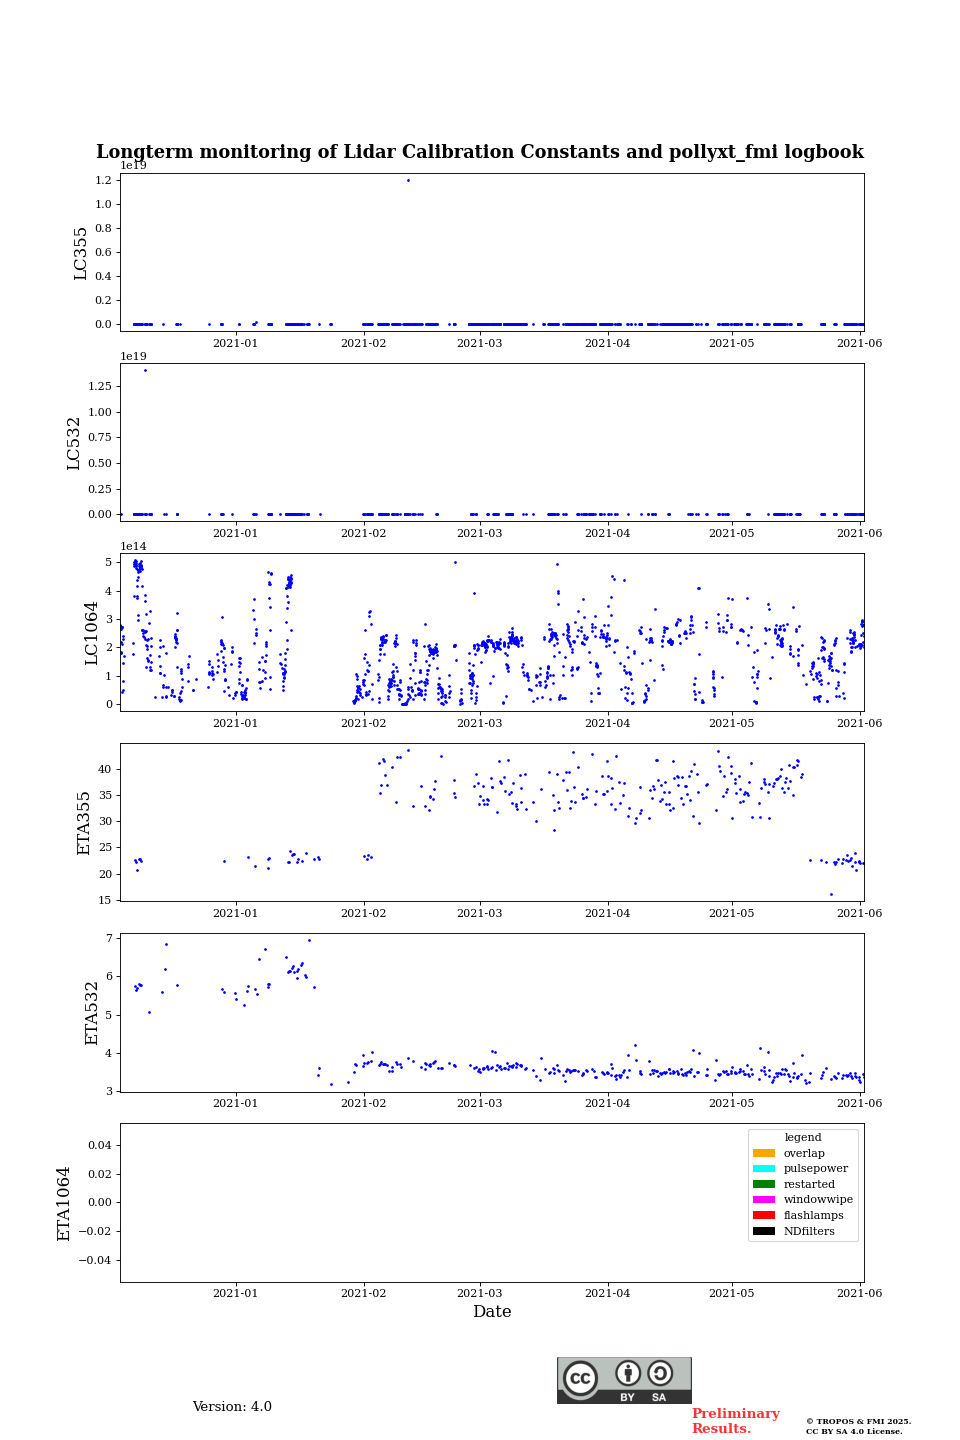Click the orange overlap legend swatch
The width and height of the screenshot is (960, 1440).
(764, 1153)
